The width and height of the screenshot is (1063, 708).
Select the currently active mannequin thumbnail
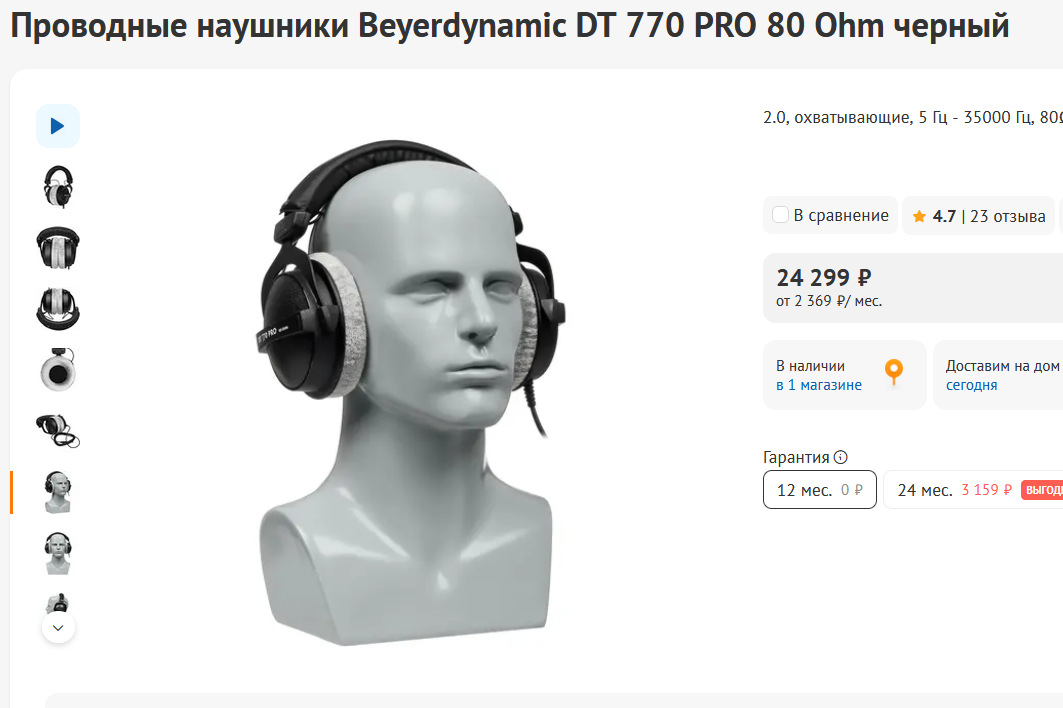pyautogui.click(x=58, y=492)
